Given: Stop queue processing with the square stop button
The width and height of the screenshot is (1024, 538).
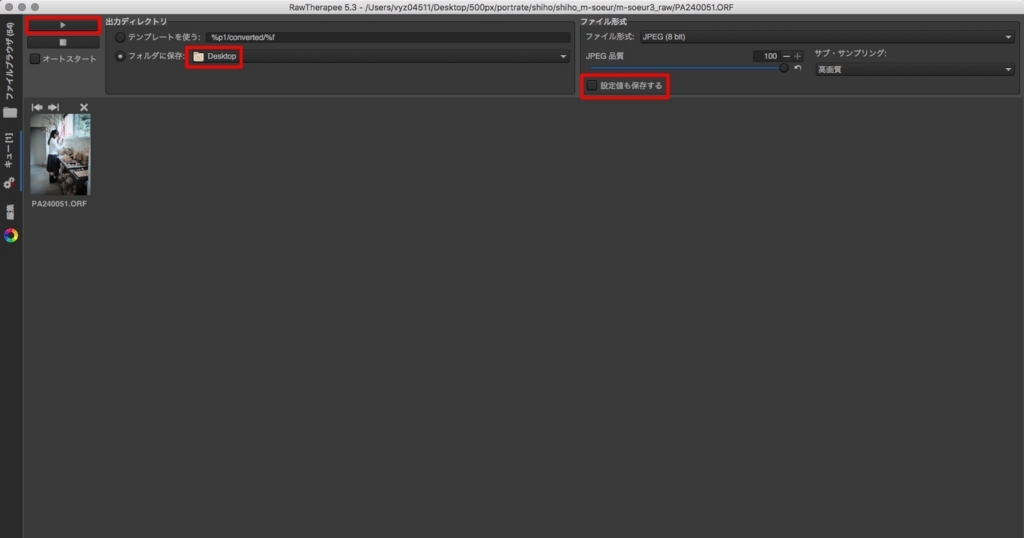Looking at the screenshot, I should coord(63,42).
